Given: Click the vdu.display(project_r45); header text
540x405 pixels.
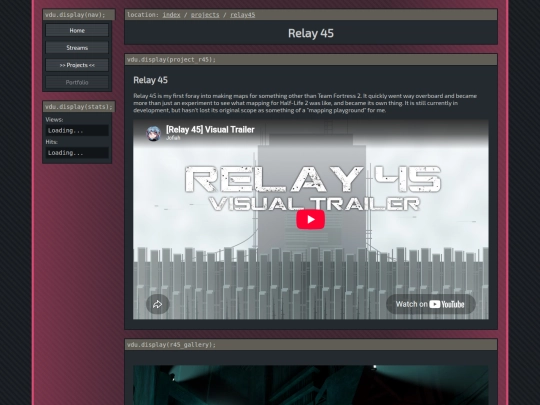Looking at the screenshot, I should click(172, 60).
